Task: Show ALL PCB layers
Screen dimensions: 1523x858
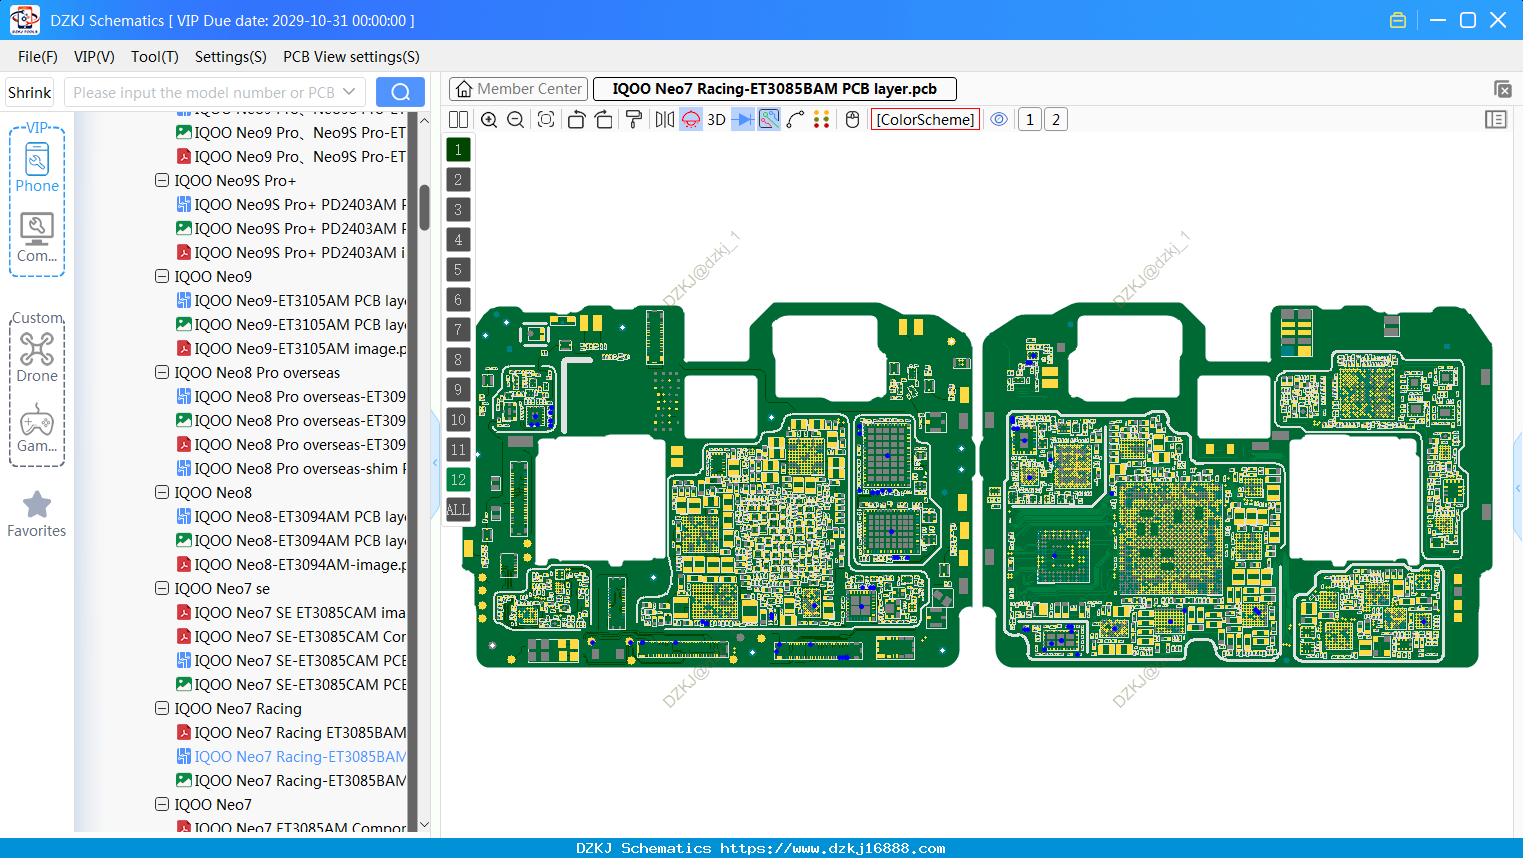Action: click(458, 510)
